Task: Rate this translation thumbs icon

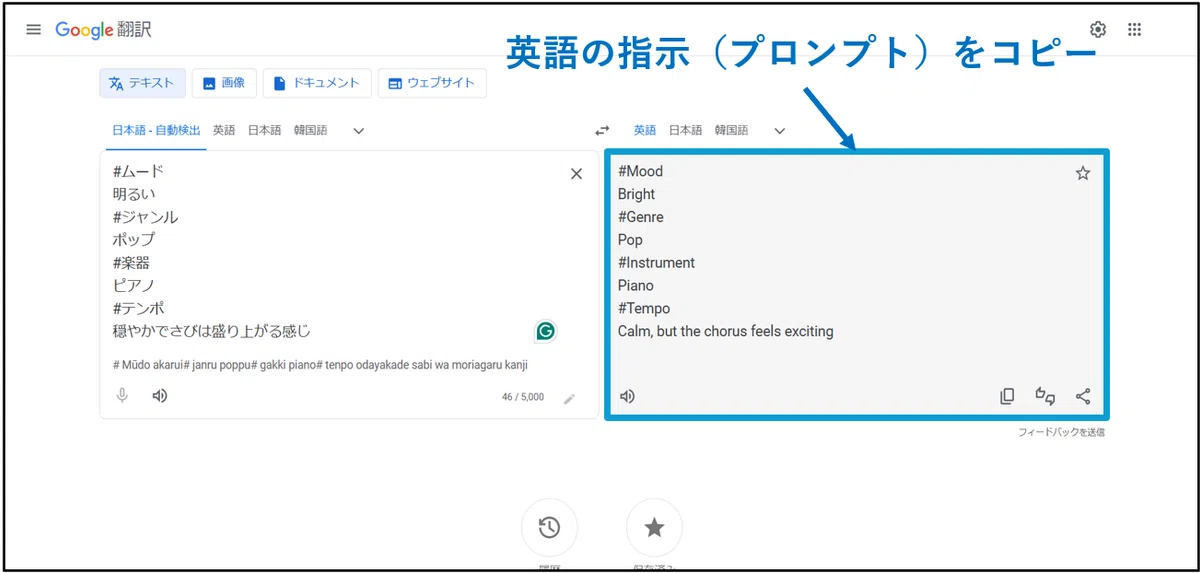Action: pyautogui.click(x=1045, y=396)
